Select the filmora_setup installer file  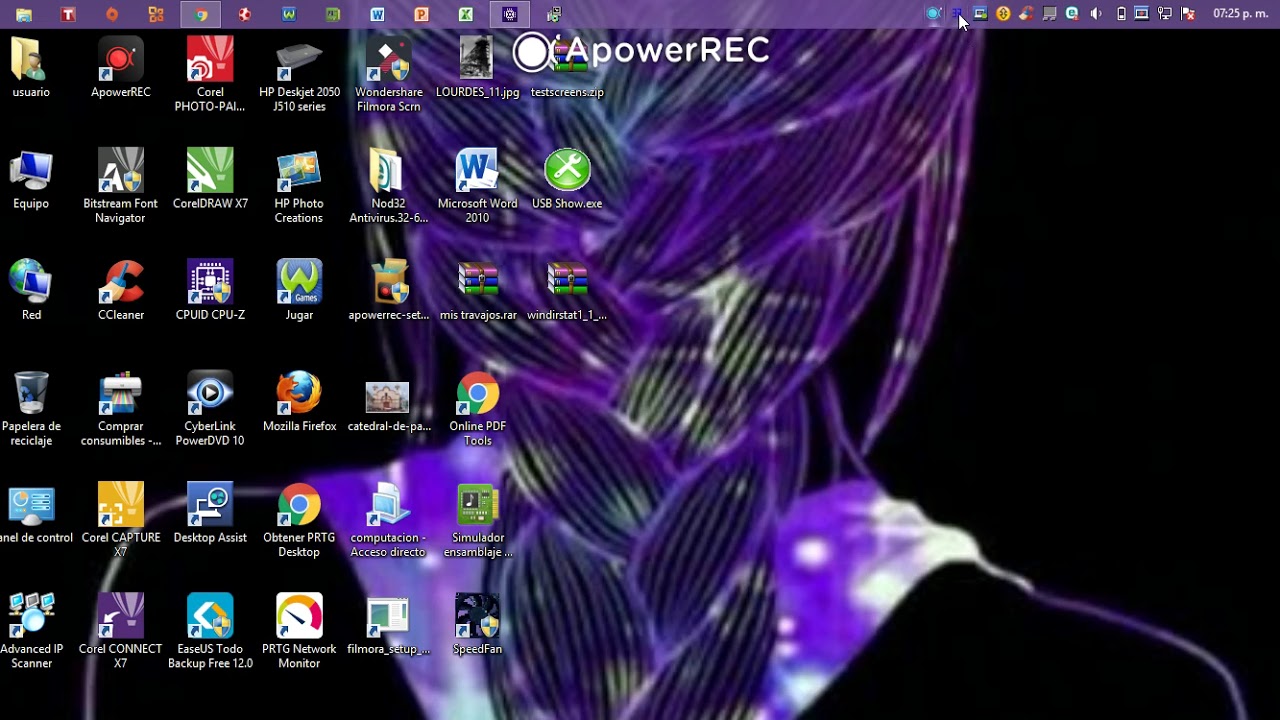[388, 625]
